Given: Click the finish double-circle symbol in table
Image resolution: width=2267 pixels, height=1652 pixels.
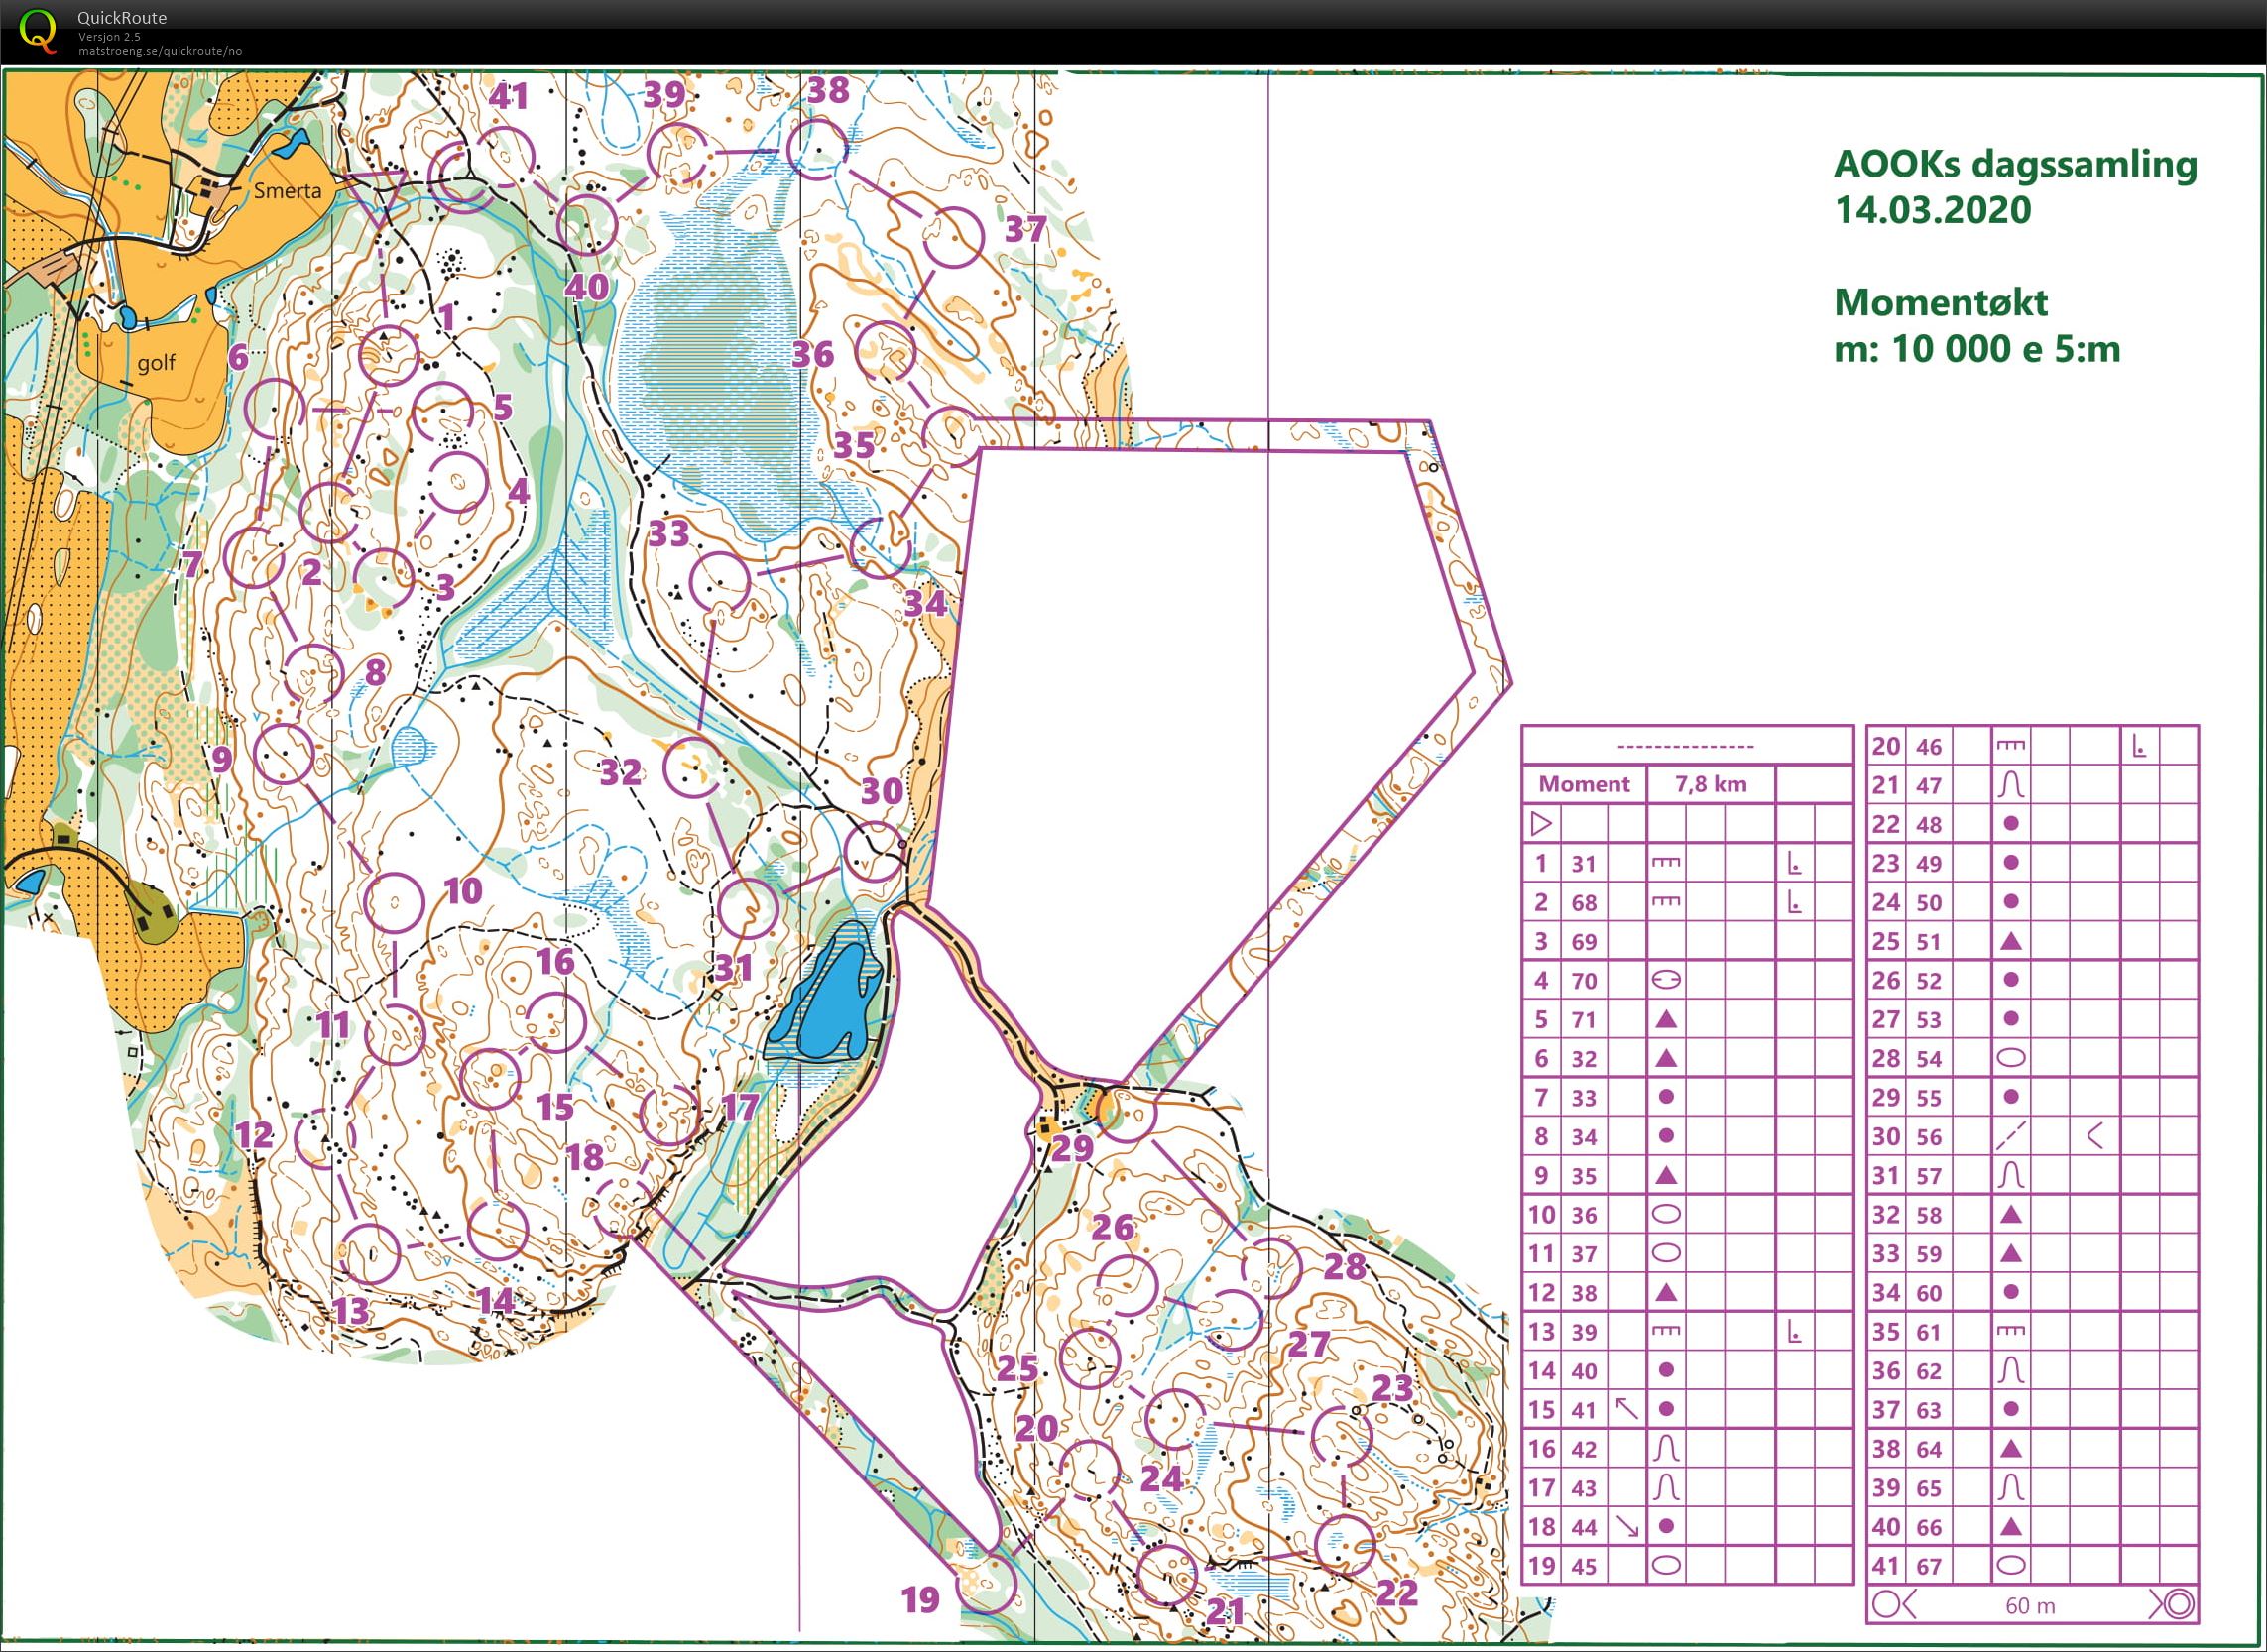Looking at the screenshot, I should (x=2179, y=1605).
